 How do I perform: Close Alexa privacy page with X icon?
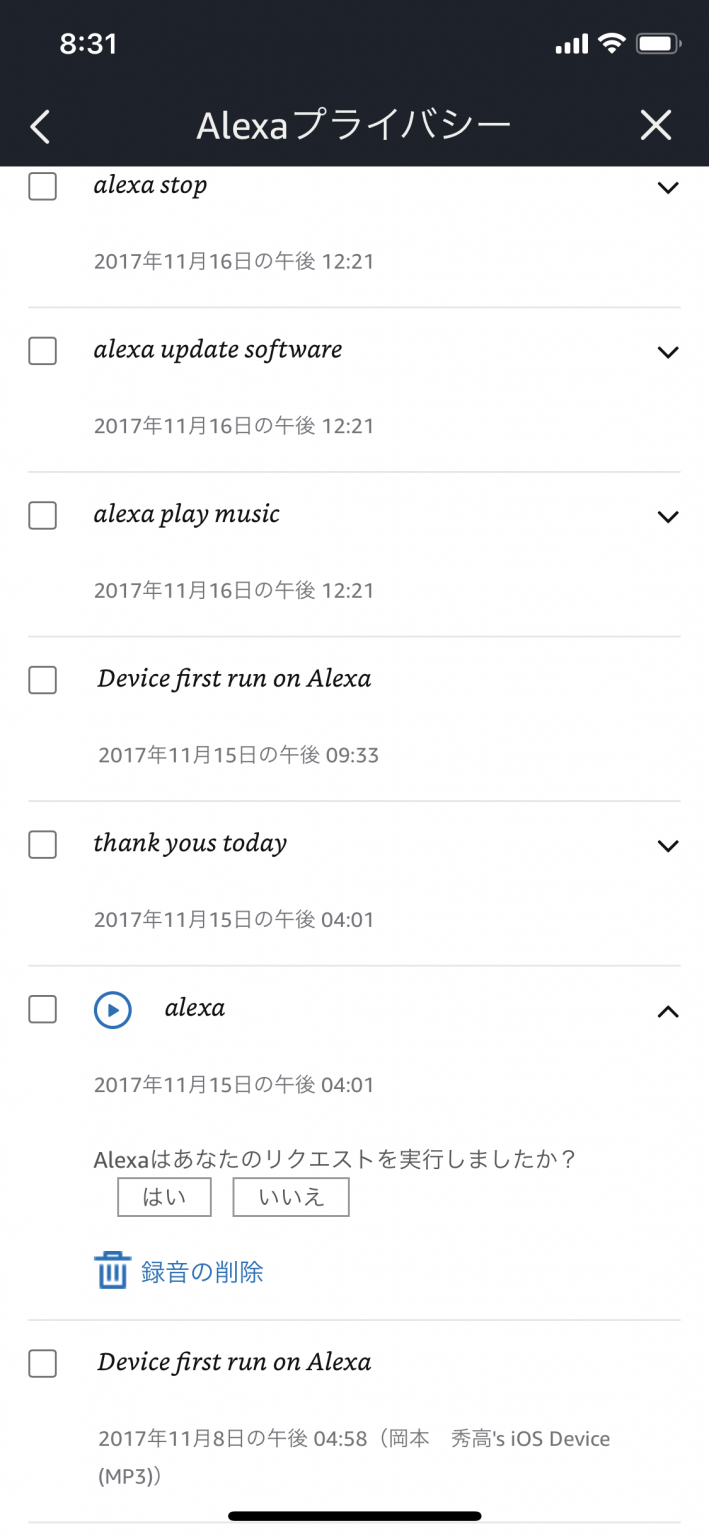pos(656,125)
